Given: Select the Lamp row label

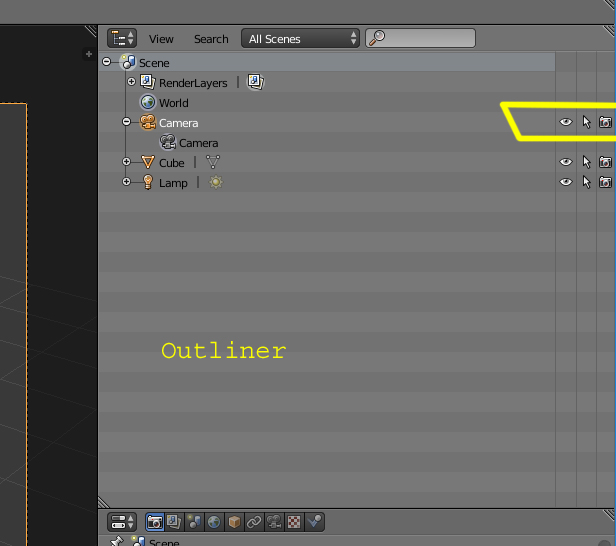Looking at the screenshot, I should [x=173, y=183].
